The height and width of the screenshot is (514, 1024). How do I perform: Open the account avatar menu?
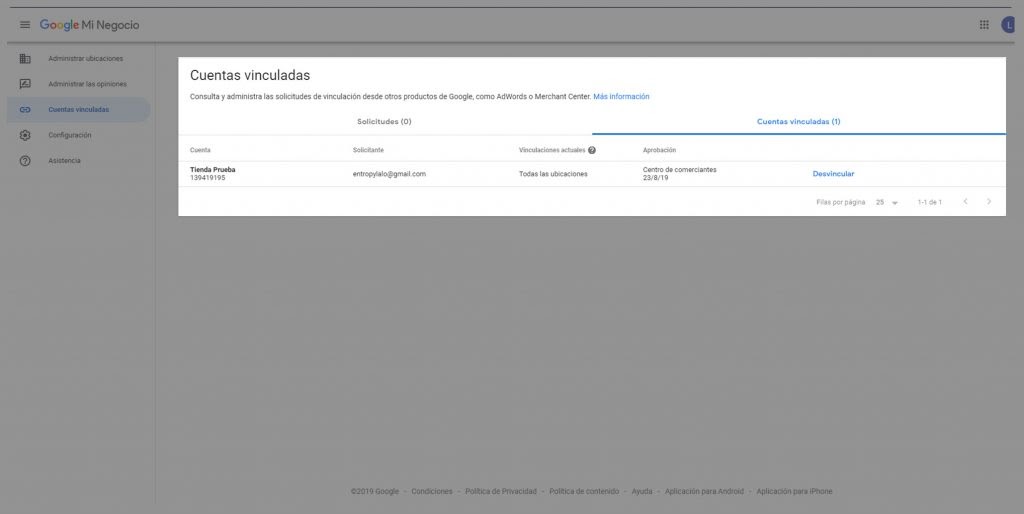(1009, 25)
